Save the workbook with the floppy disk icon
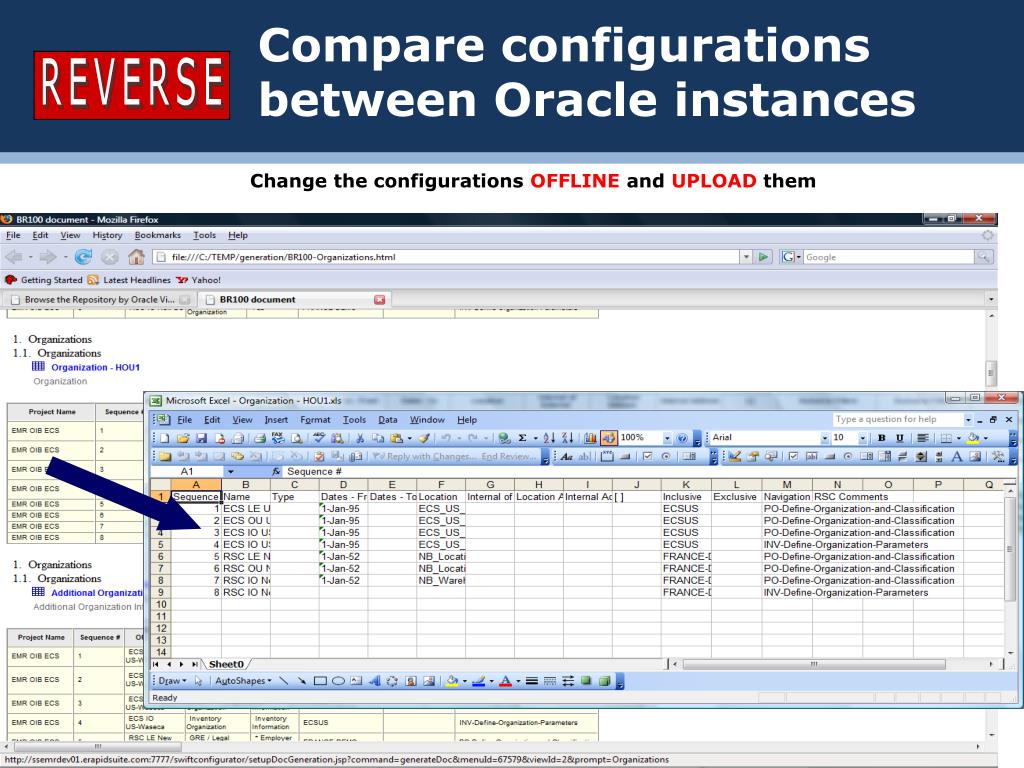The image size is (1024, 768). [x=201, y=438]
